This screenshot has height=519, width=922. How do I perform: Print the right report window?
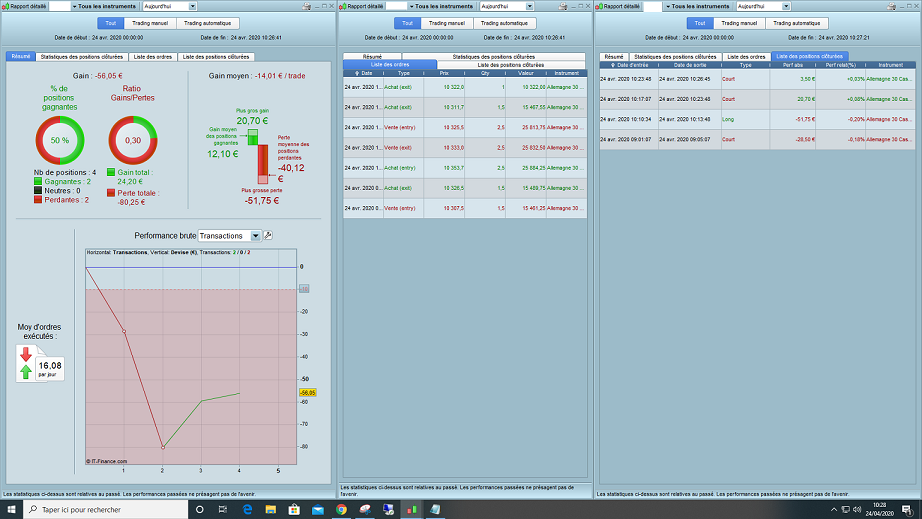pyautogui.click(x=891, y=6)
